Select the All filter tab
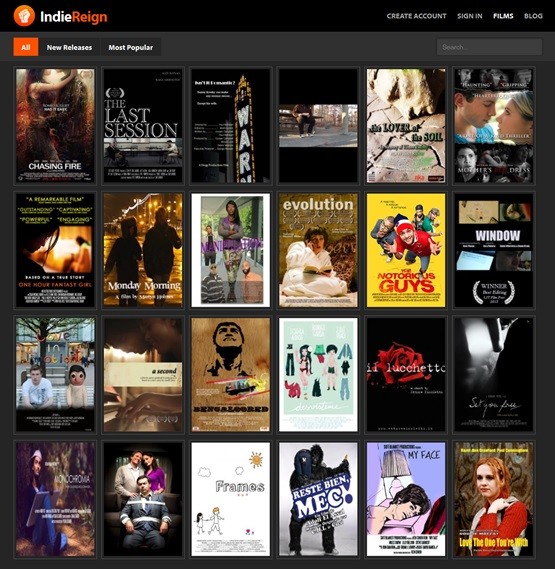The image size is (555, 569). [26, 47]
